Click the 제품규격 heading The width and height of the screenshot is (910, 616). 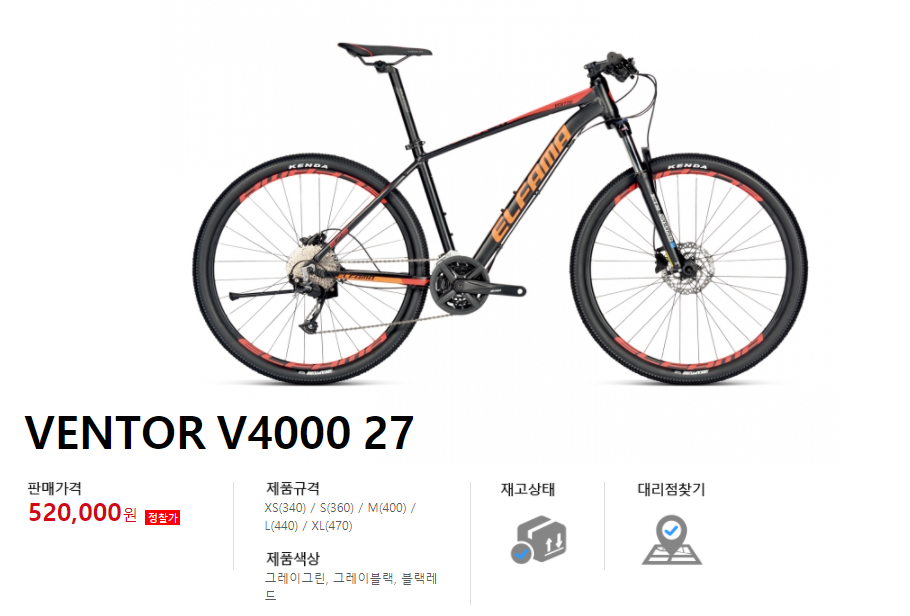coord(292,488)
